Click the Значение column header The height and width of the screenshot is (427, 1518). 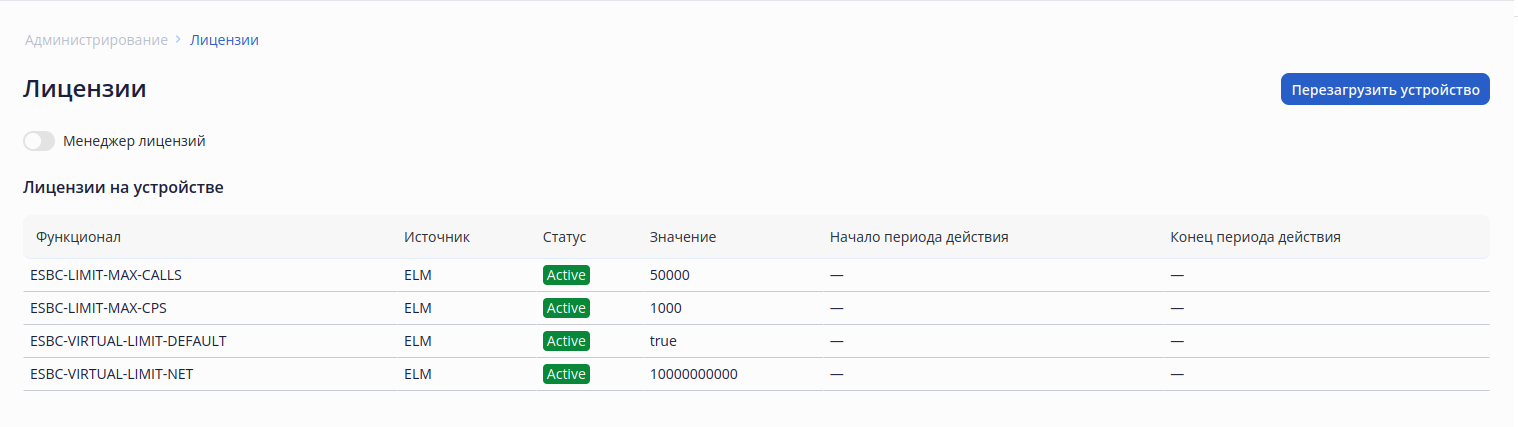tap(683, 237)
